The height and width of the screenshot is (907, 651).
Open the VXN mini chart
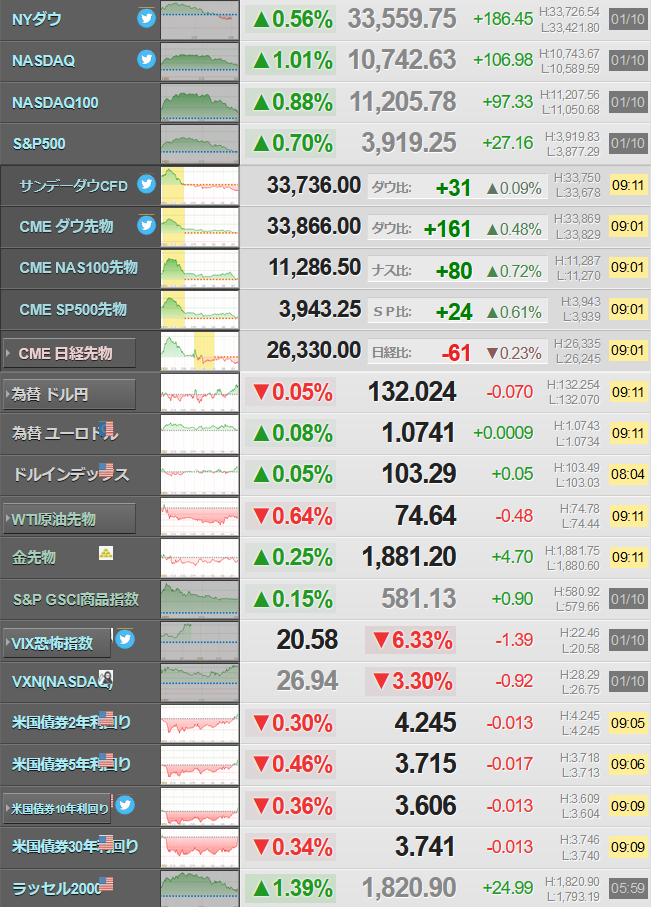(200, 682)
